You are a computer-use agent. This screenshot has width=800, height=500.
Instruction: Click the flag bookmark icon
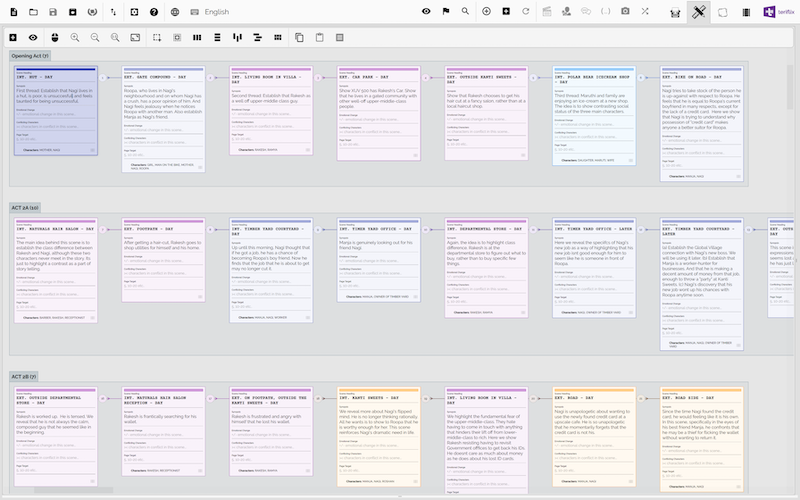(446, 11)
